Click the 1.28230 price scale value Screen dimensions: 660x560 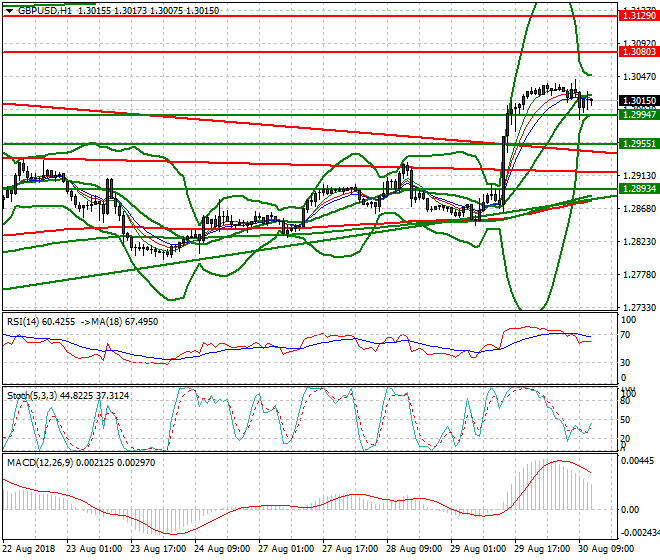pos(639,242)
